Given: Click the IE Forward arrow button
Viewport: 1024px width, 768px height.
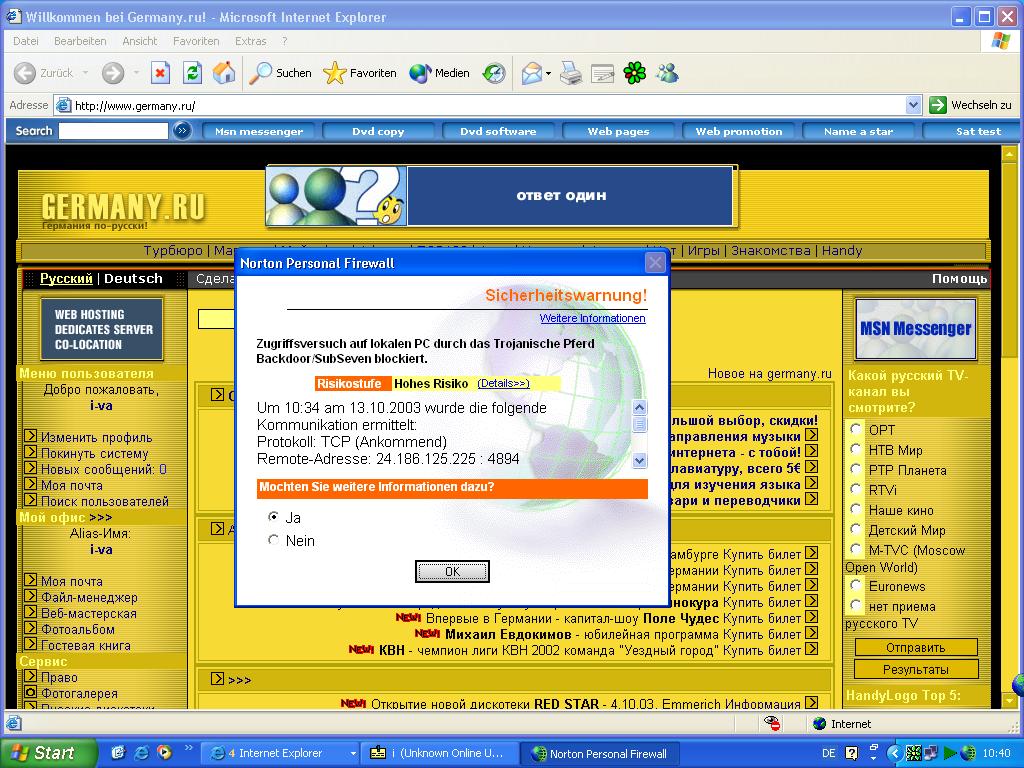Looking at the screenshot, I should [113, 73].
